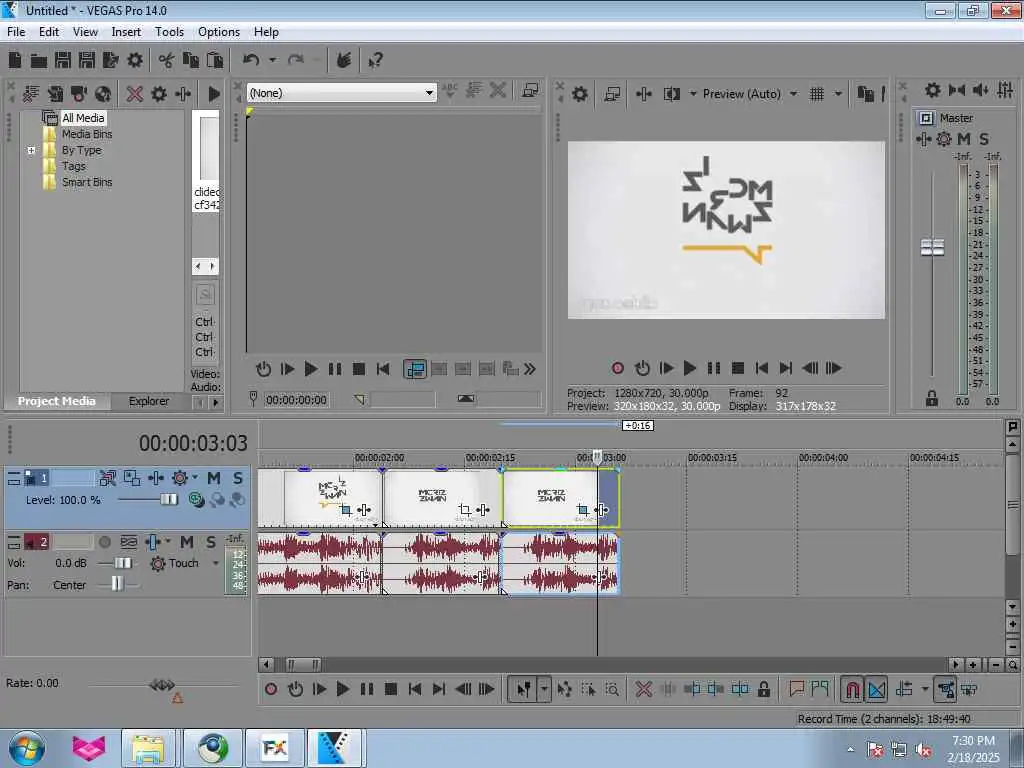
Task: Select the Normal Edit tool
Action: pyautogui.click(x=524, y=689)
